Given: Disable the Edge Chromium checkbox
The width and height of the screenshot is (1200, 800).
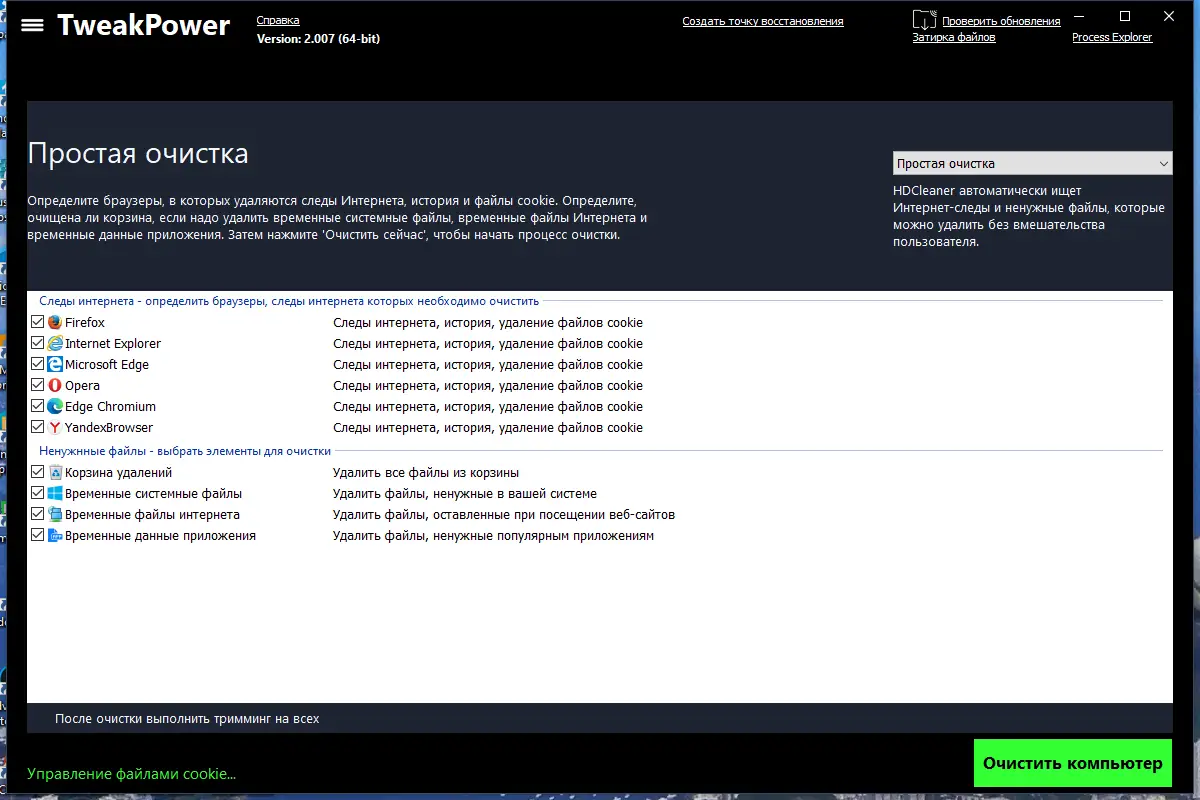Looking at the screenshot, I should pos(38,407).
